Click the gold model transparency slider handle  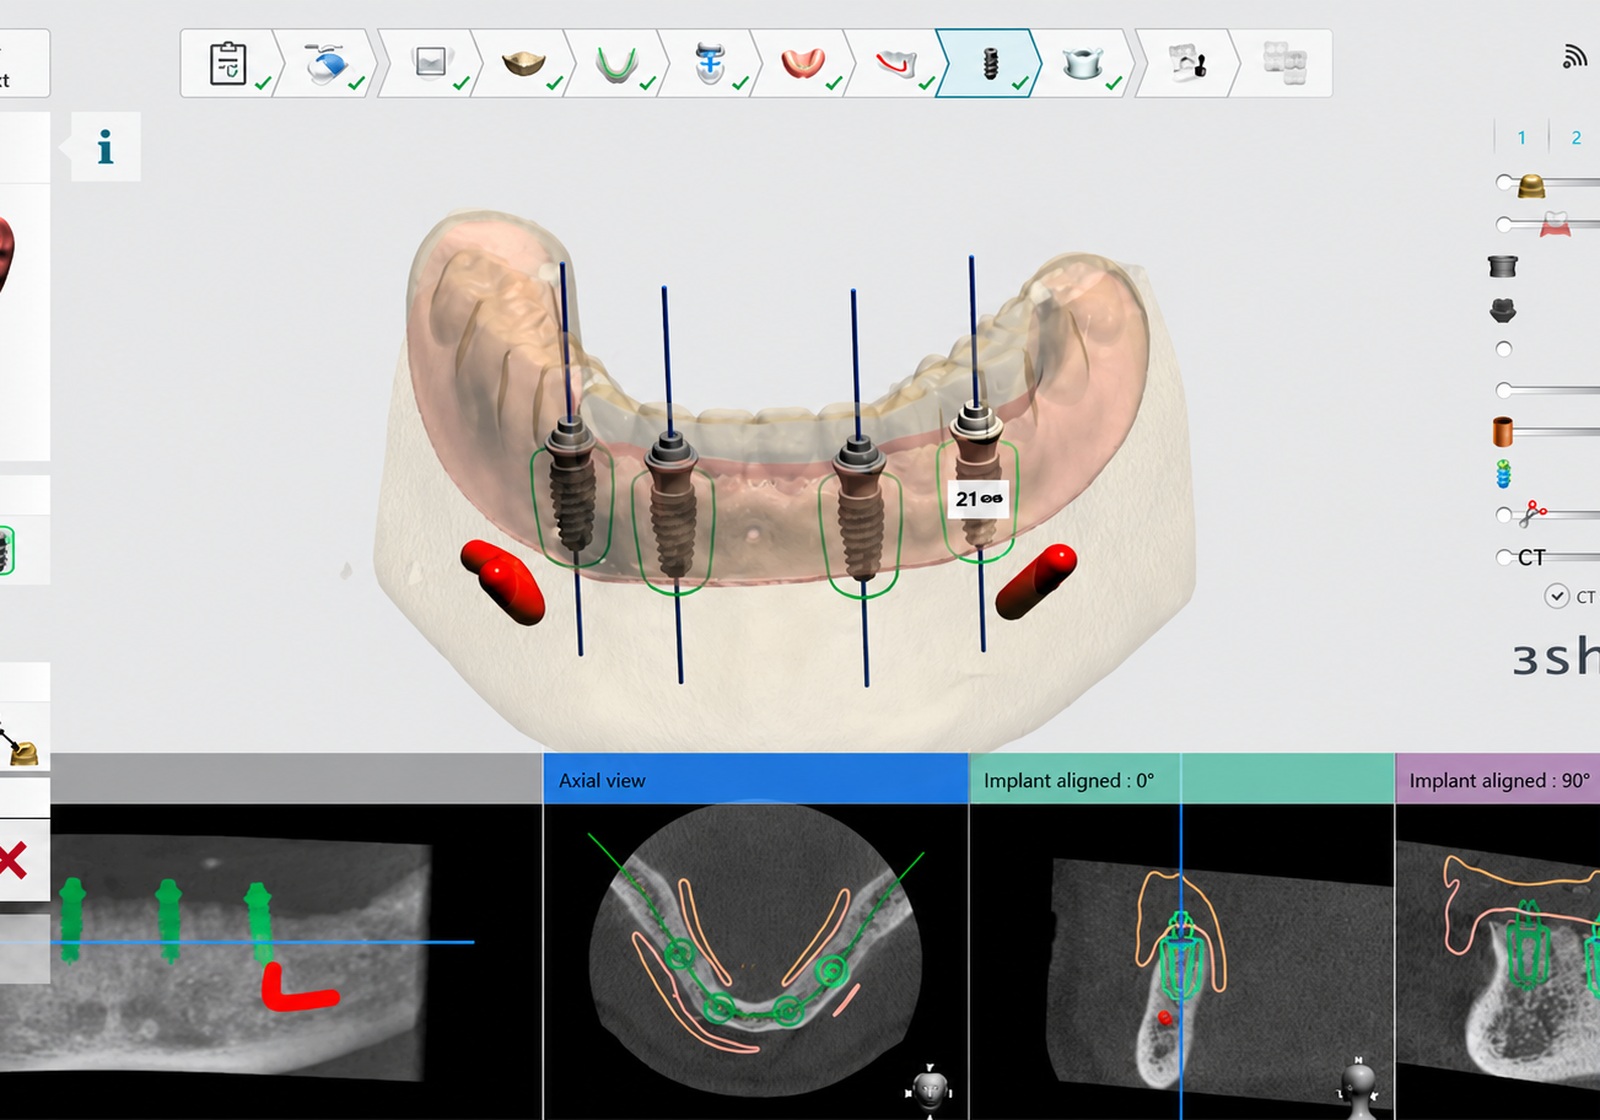click(1505, 182)
